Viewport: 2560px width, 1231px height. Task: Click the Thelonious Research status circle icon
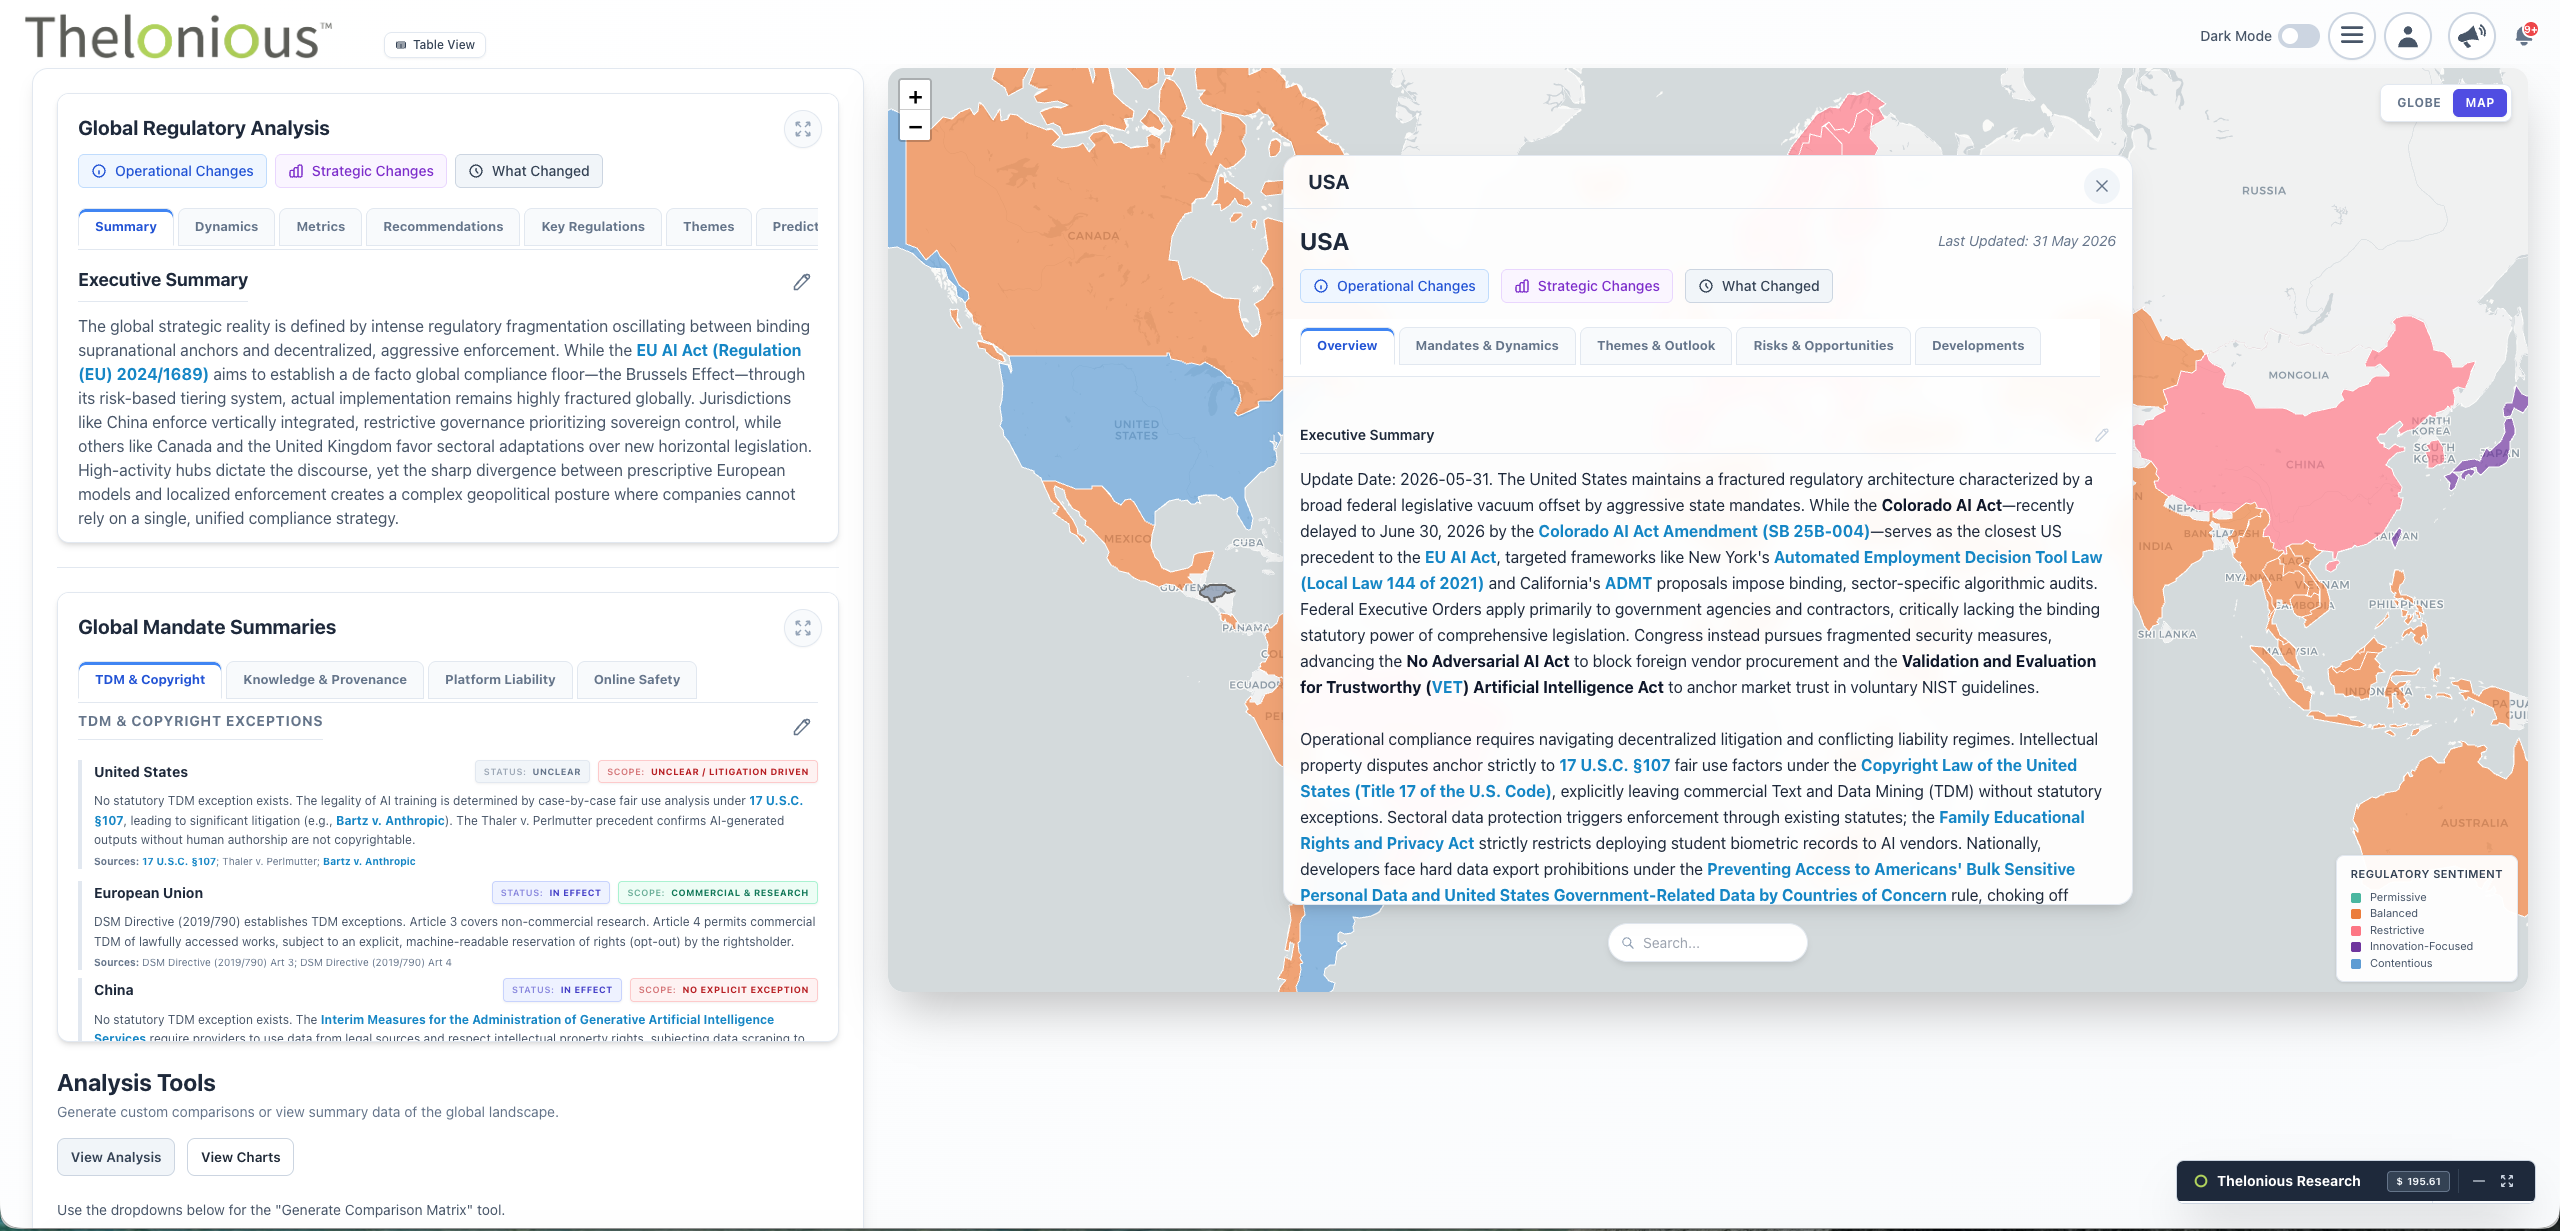coord(2201,1181)
